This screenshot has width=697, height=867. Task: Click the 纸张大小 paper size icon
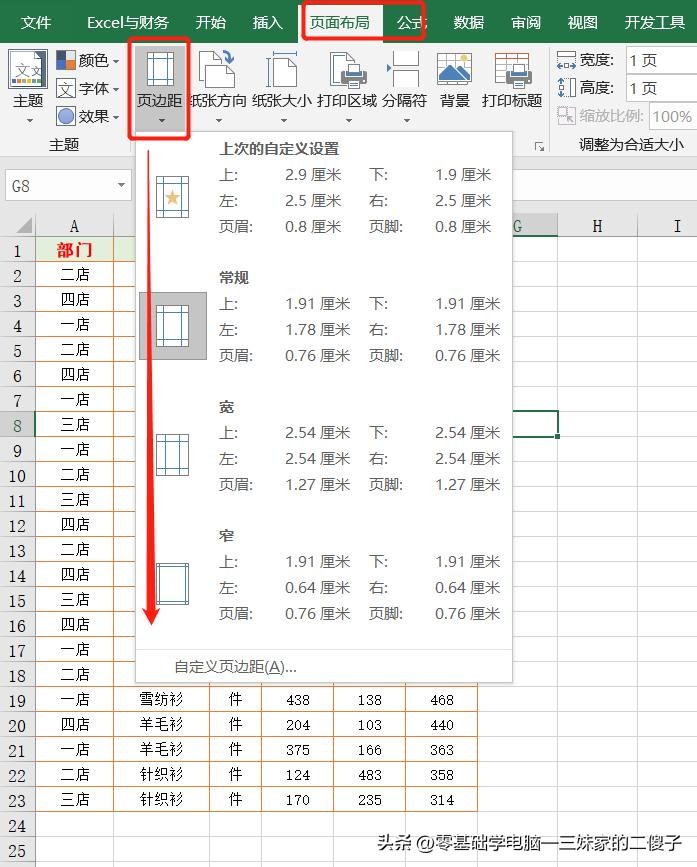(x=283, y=72)
